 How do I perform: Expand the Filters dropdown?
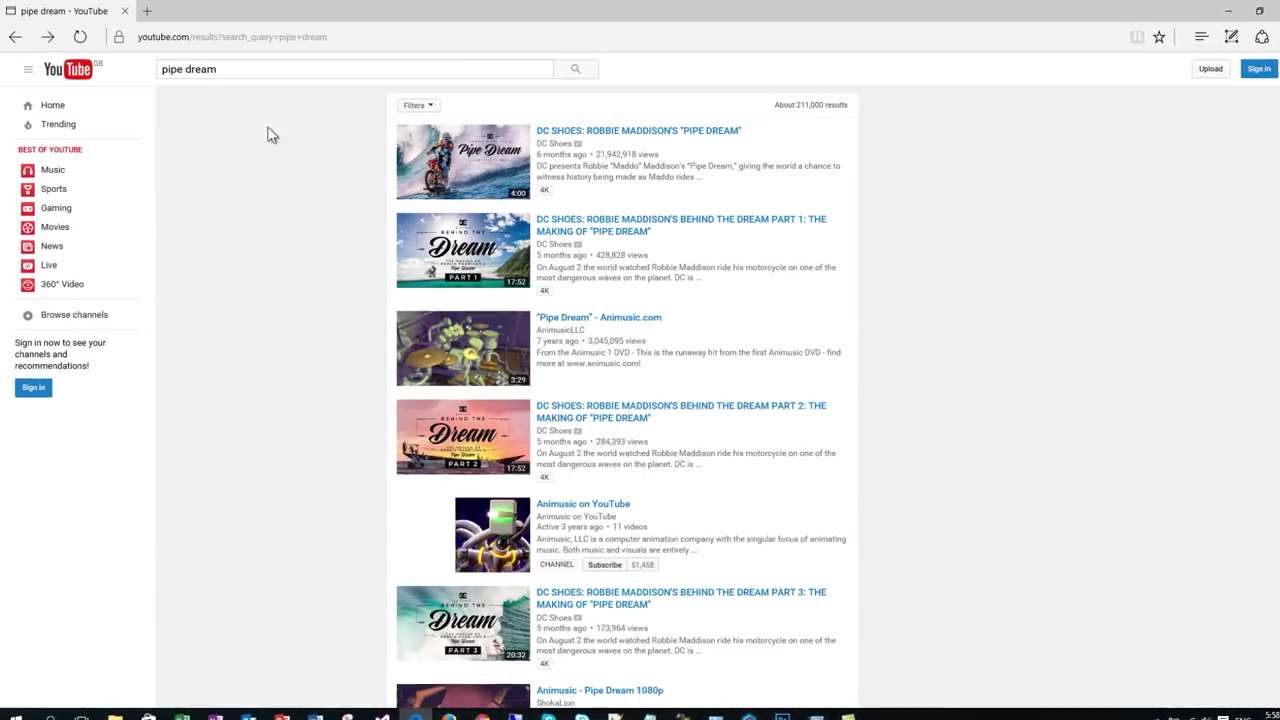click(418, 105)
